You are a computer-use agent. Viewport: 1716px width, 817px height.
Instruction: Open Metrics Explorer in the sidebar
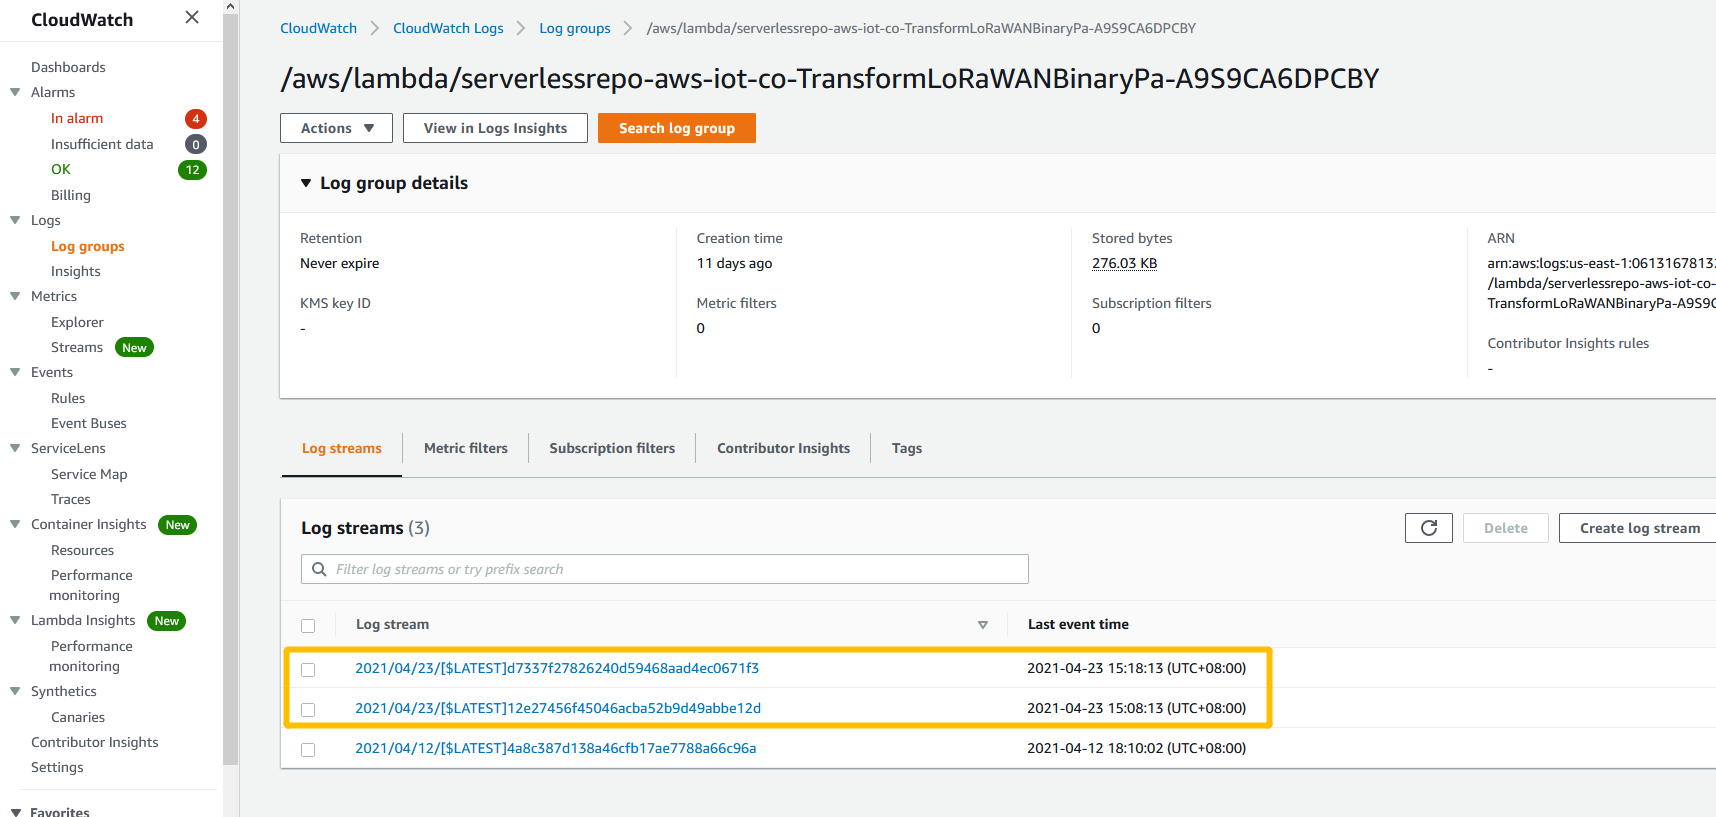coord(77,322)
